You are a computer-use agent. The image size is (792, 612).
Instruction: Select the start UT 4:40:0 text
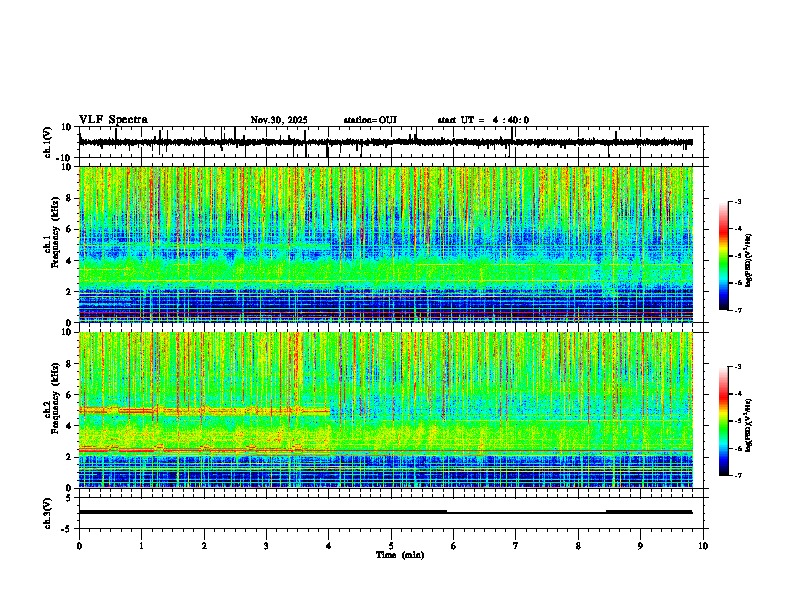point(483,120)
